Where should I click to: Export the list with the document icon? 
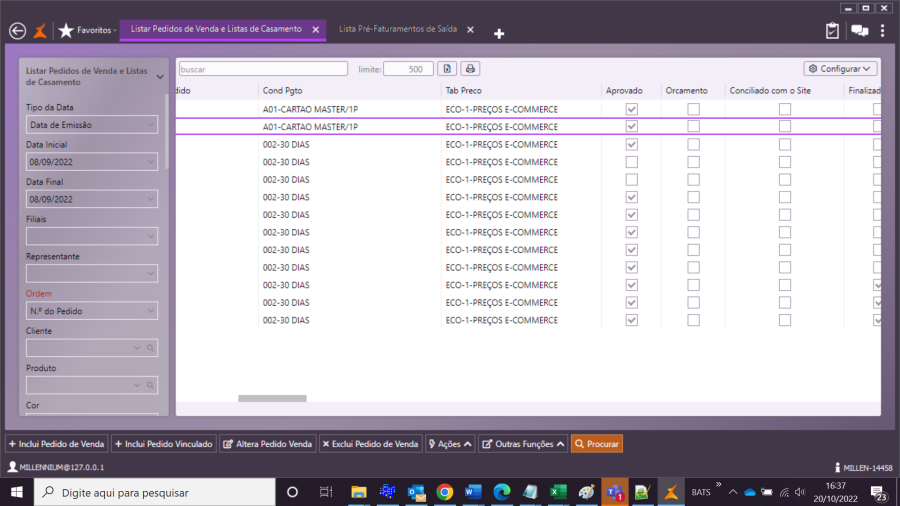click(x=447, y=69)
